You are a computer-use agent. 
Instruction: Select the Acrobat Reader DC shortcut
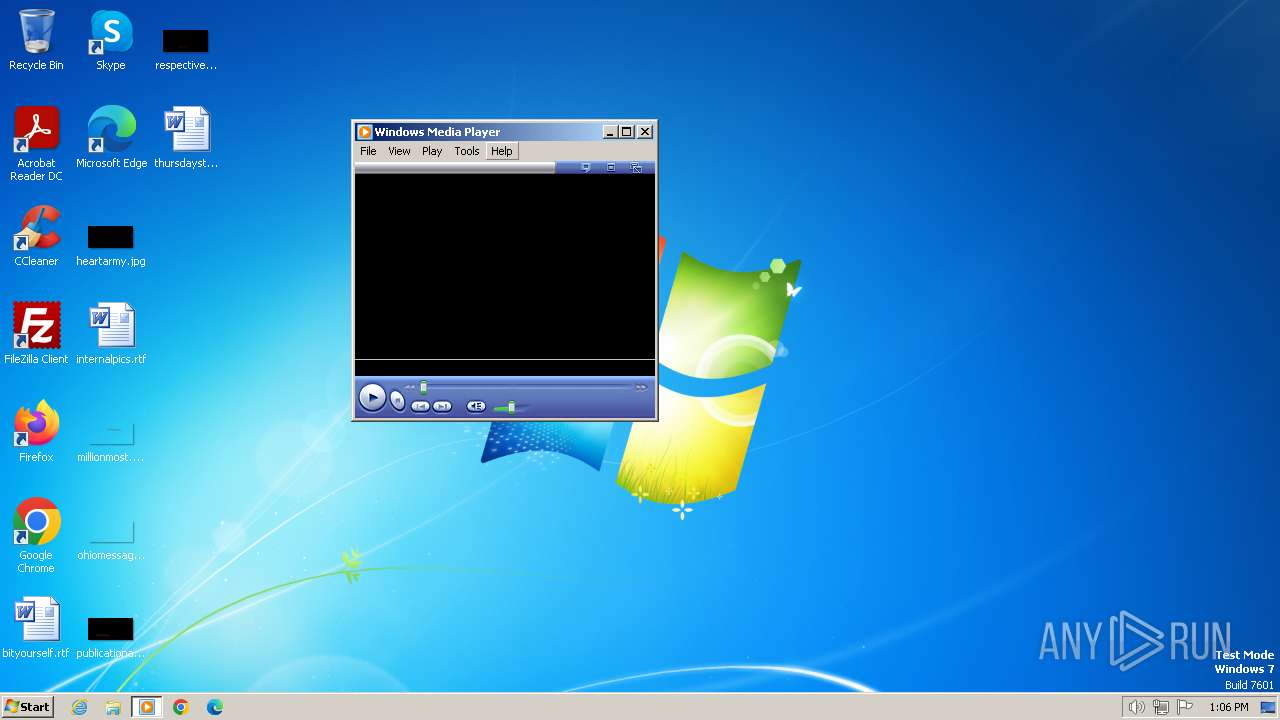36,144
